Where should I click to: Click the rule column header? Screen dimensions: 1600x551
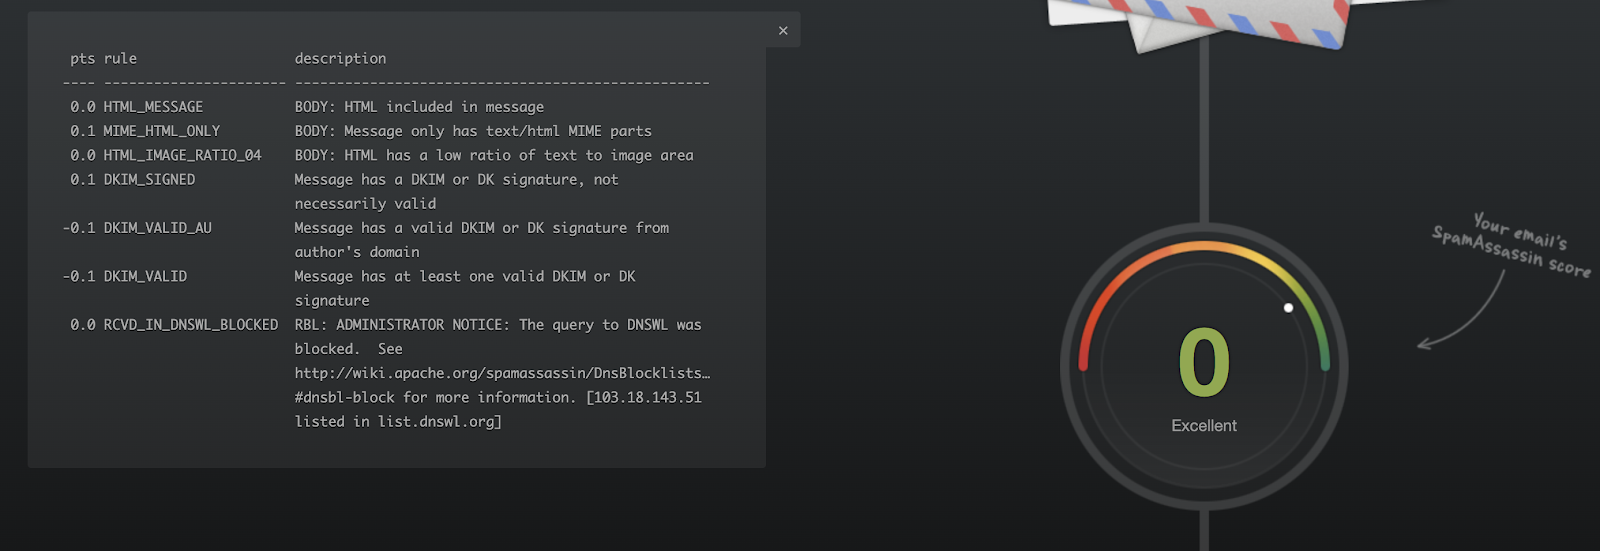coord(120,59)
